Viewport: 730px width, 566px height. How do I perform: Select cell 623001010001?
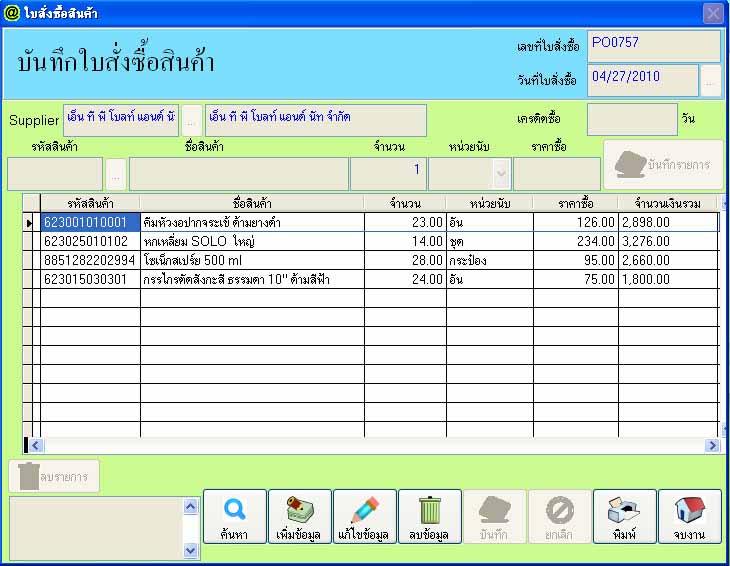90,222
